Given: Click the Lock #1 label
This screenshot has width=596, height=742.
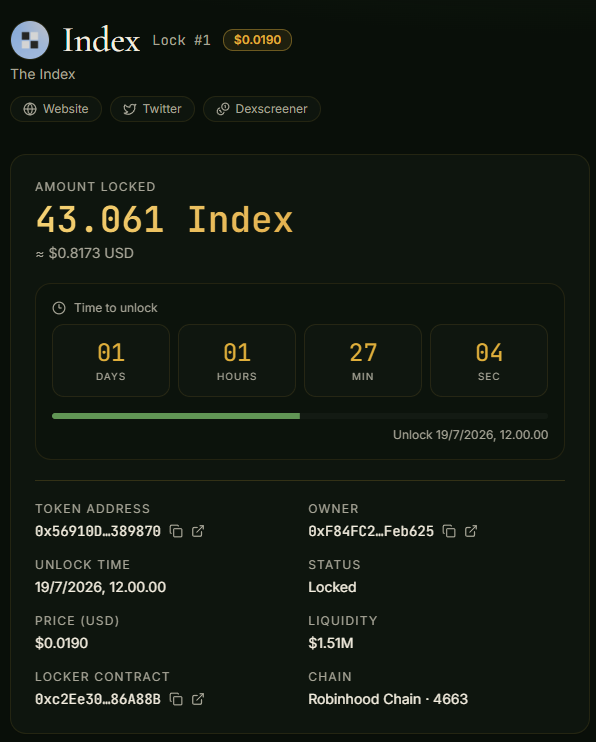Looking at the screenshot, I should click(181, 41).
